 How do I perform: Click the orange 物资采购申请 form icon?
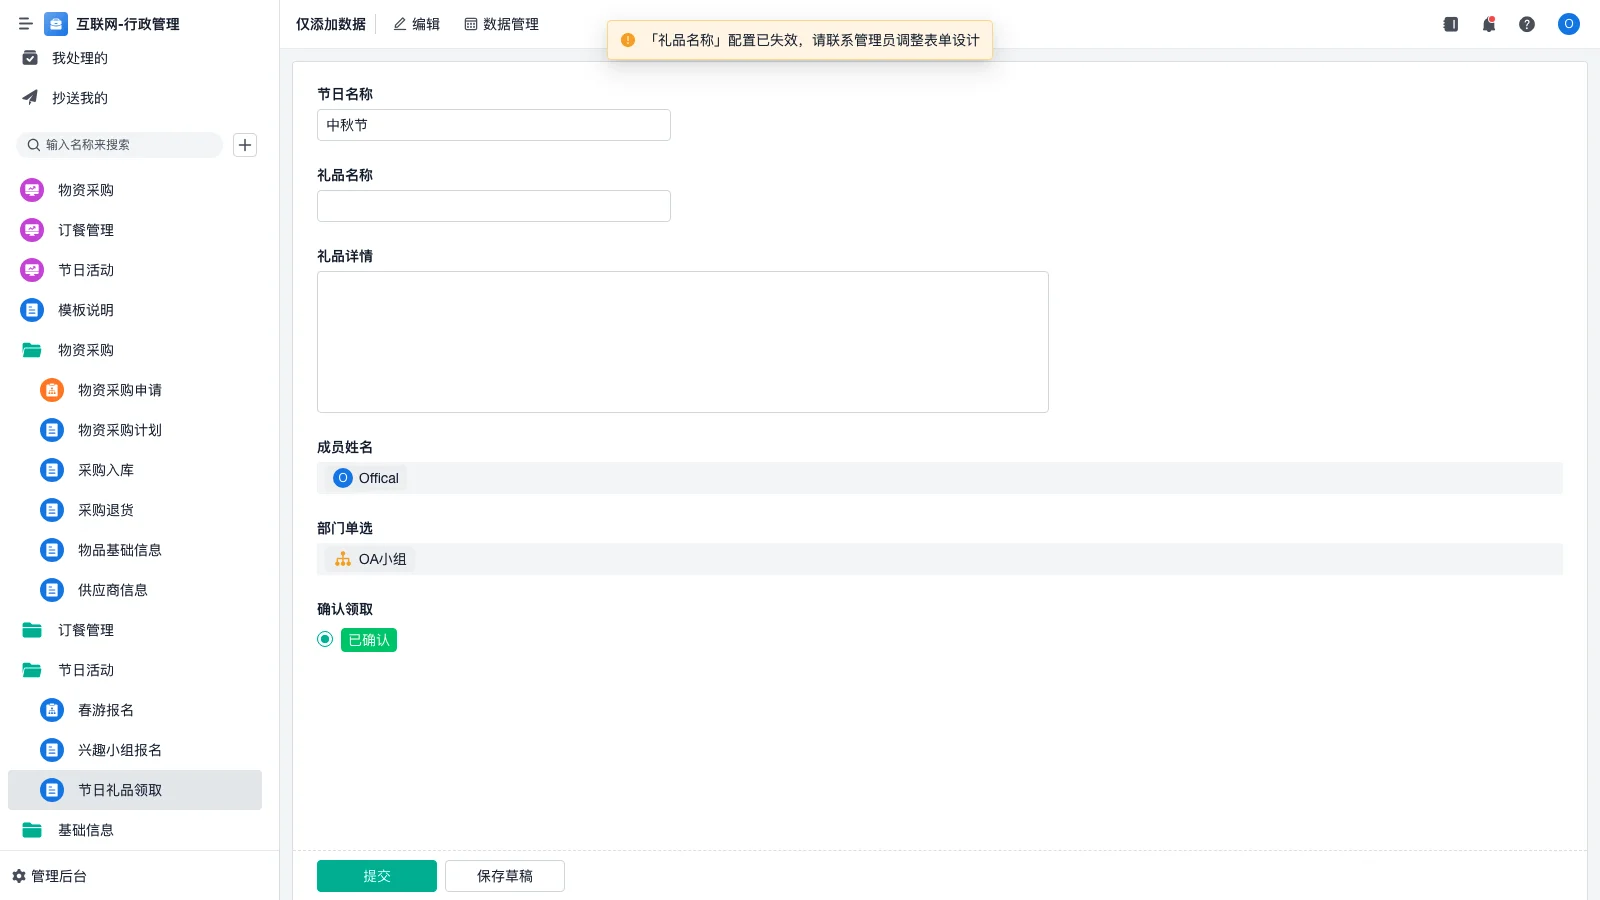pyautogui.click(x=51, y=390)
